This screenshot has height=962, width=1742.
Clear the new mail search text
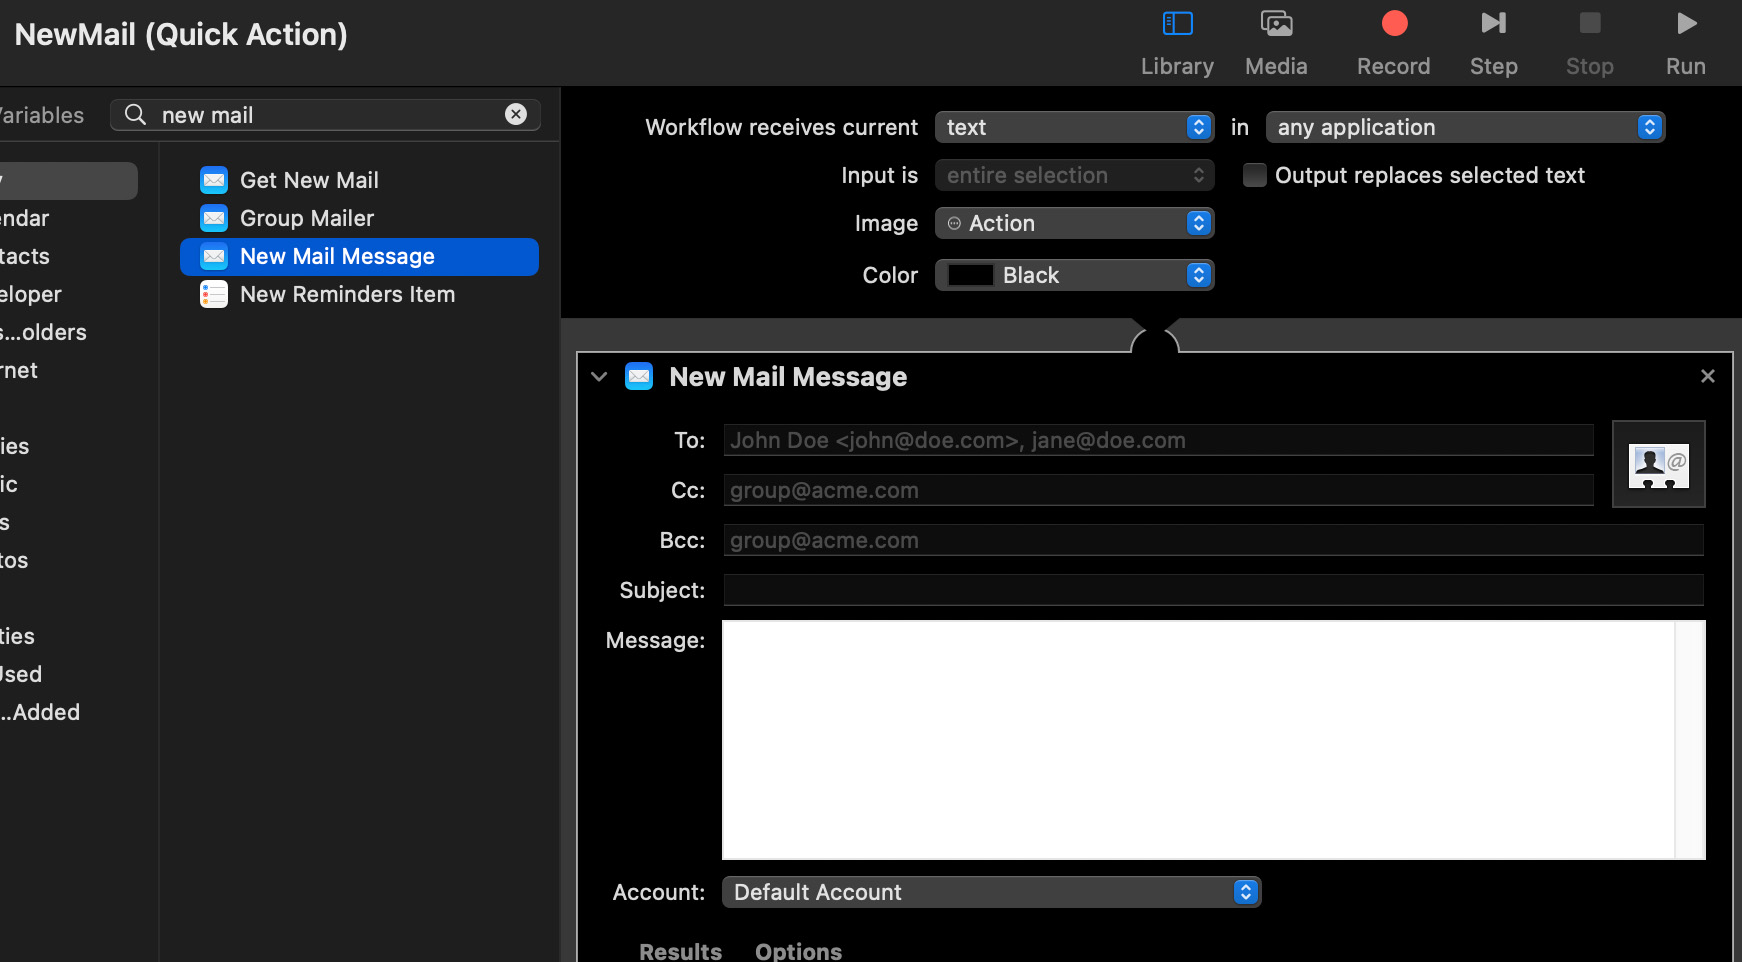coord(516,114)
